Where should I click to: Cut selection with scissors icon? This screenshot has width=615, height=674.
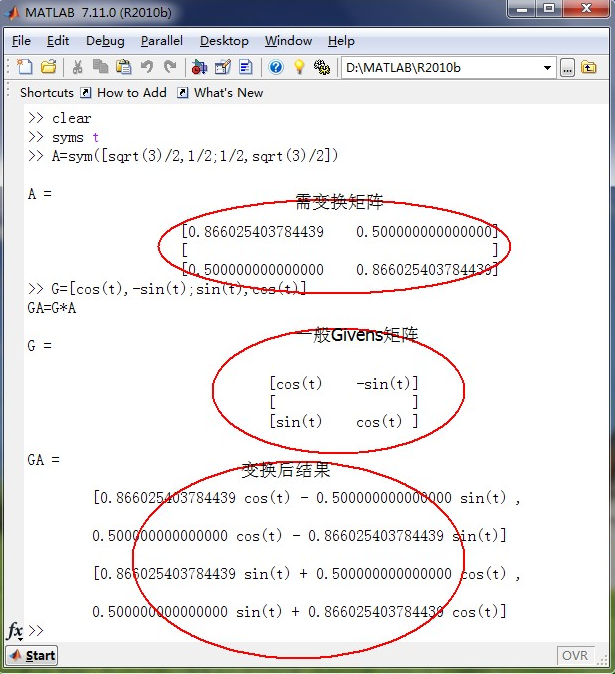click(77, 67)
